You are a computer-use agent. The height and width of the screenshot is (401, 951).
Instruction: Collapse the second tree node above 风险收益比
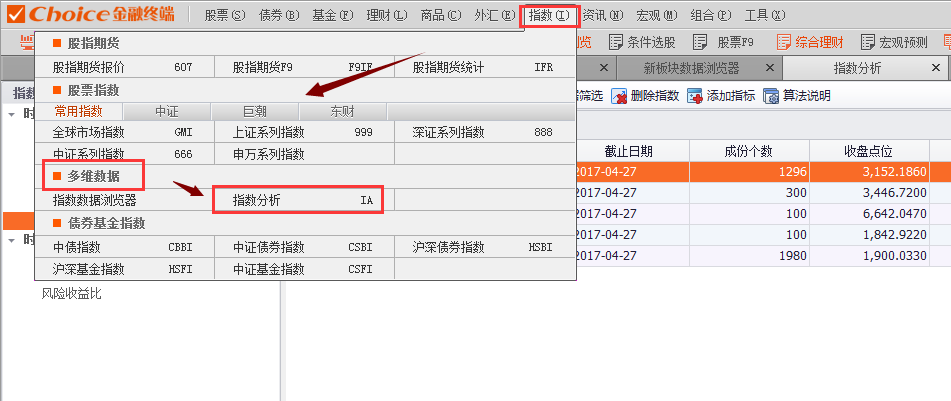11,240
